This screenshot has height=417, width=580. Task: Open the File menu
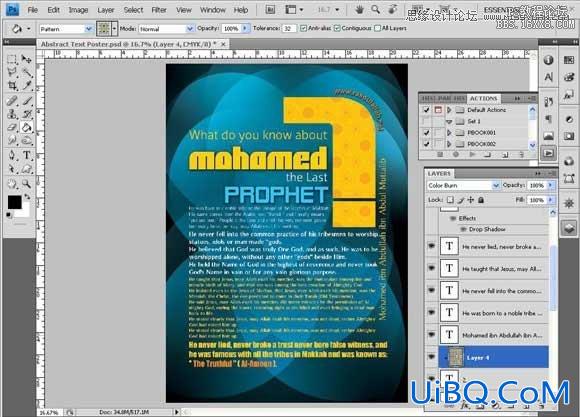point(33,10)
